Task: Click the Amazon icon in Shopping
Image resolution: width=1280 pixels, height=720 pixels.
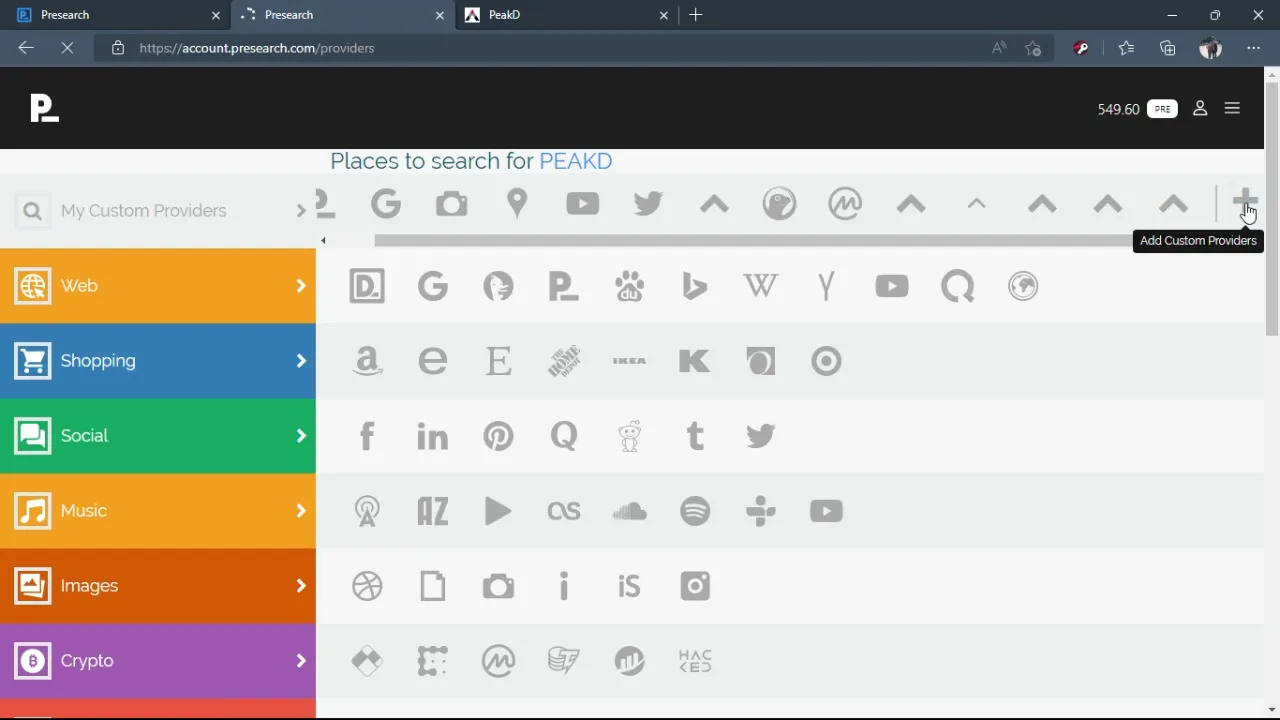Action: (367, 361)
